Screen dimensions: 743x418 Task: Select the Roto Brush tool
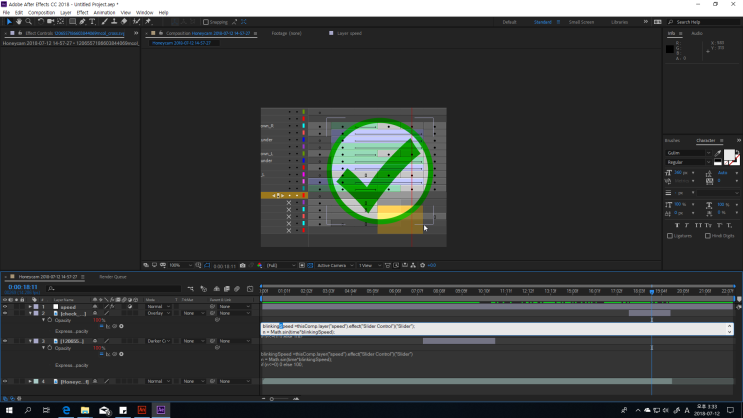point(136,22)
